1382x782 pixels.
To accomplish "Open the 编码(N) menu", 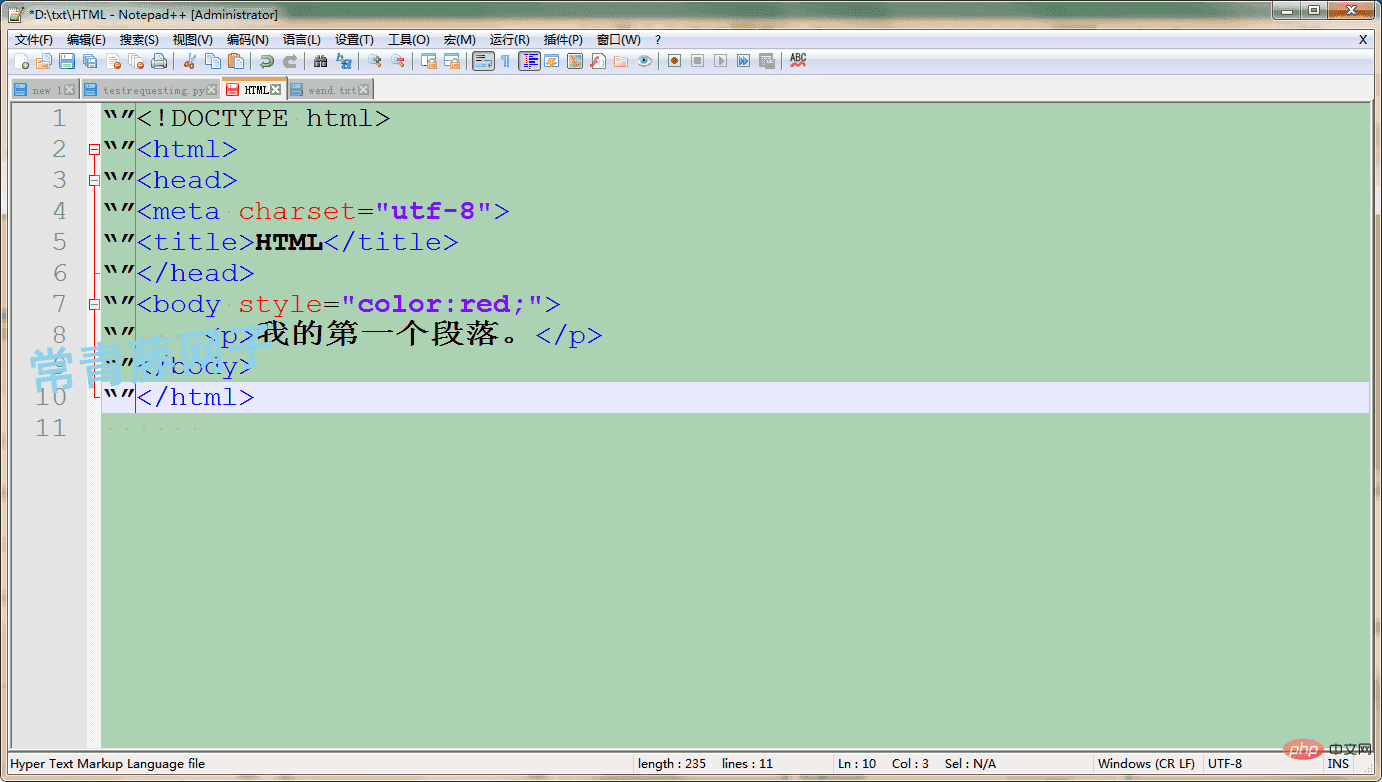I will tap(247, 40).
